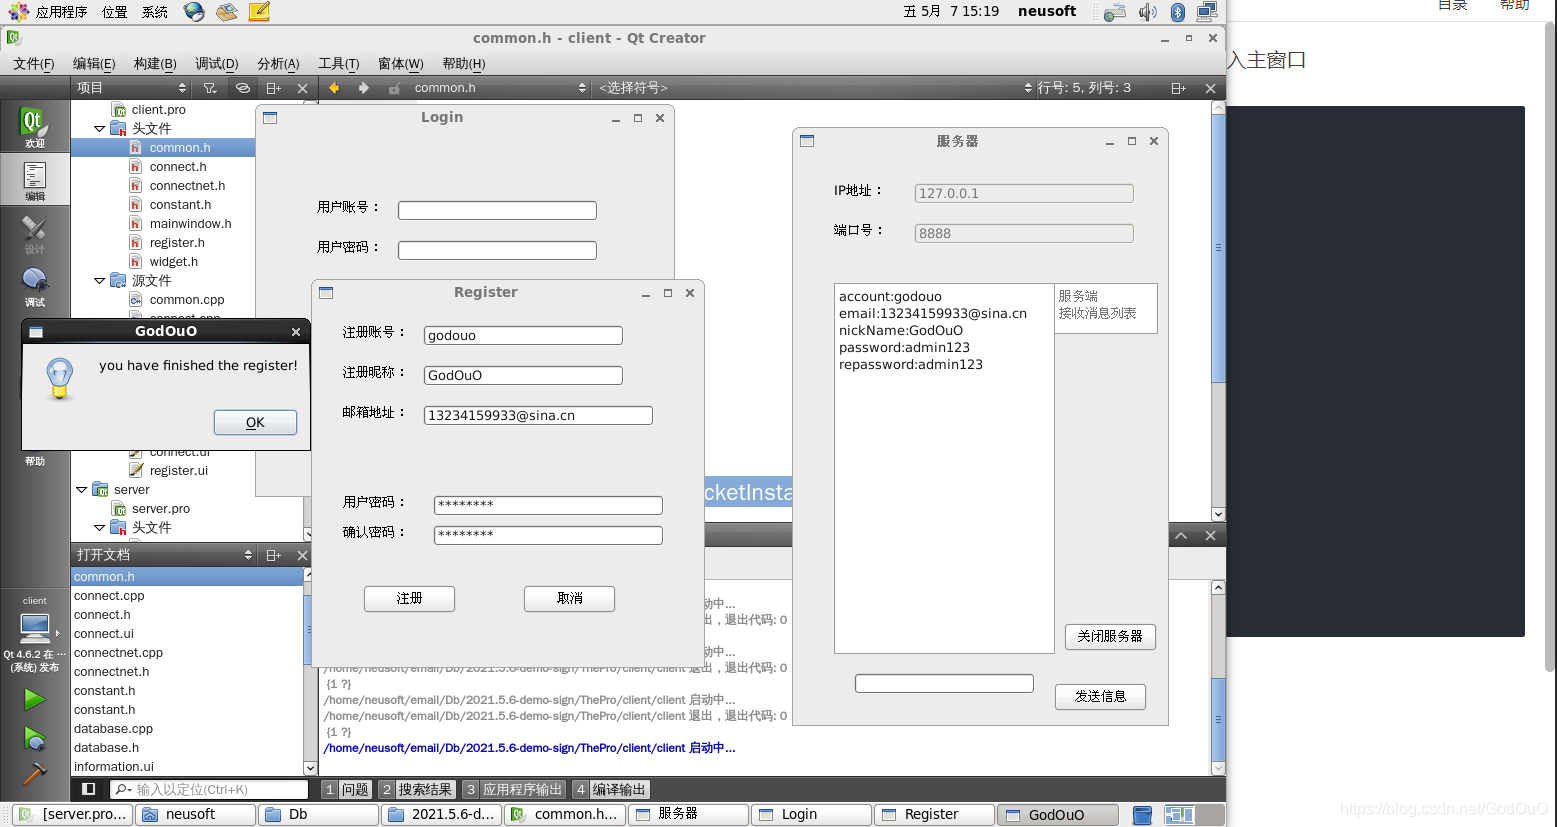The height and width of the screenshot is (827, 1557).
Task: Click the 注册账号 field in Register window
Action: point(523,336)
